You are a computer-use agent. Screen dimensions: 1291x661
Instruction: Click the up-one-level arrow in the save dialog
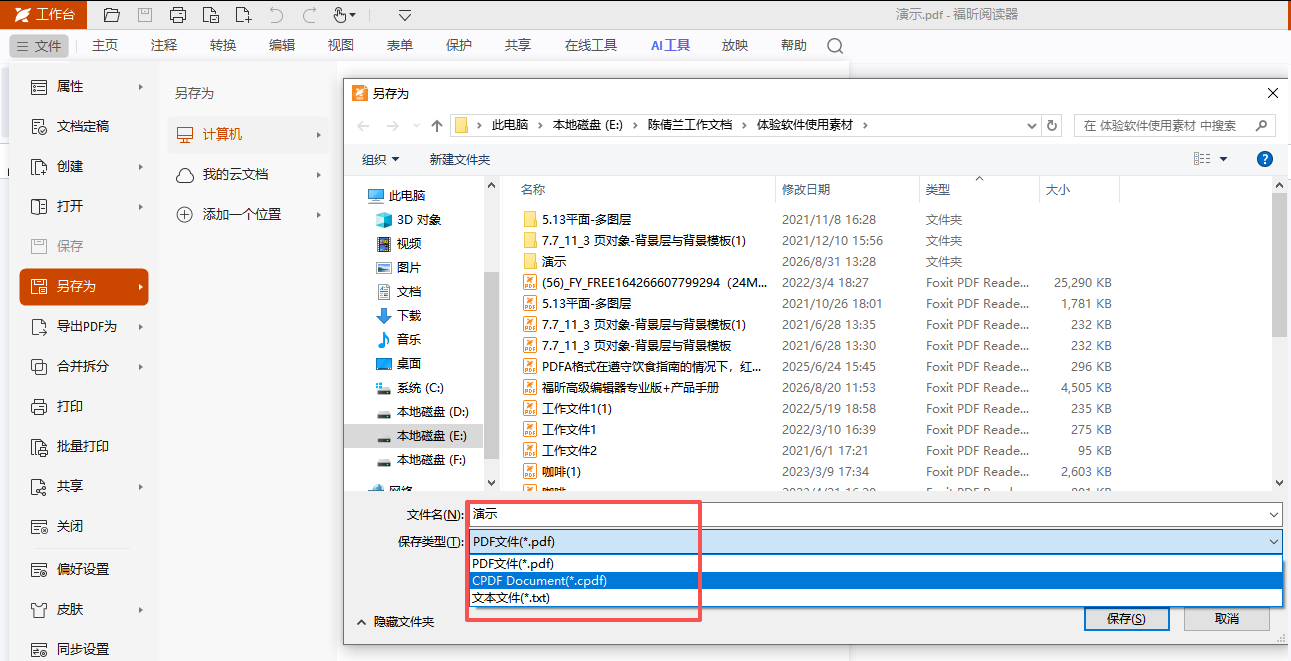tap(436, 126)
